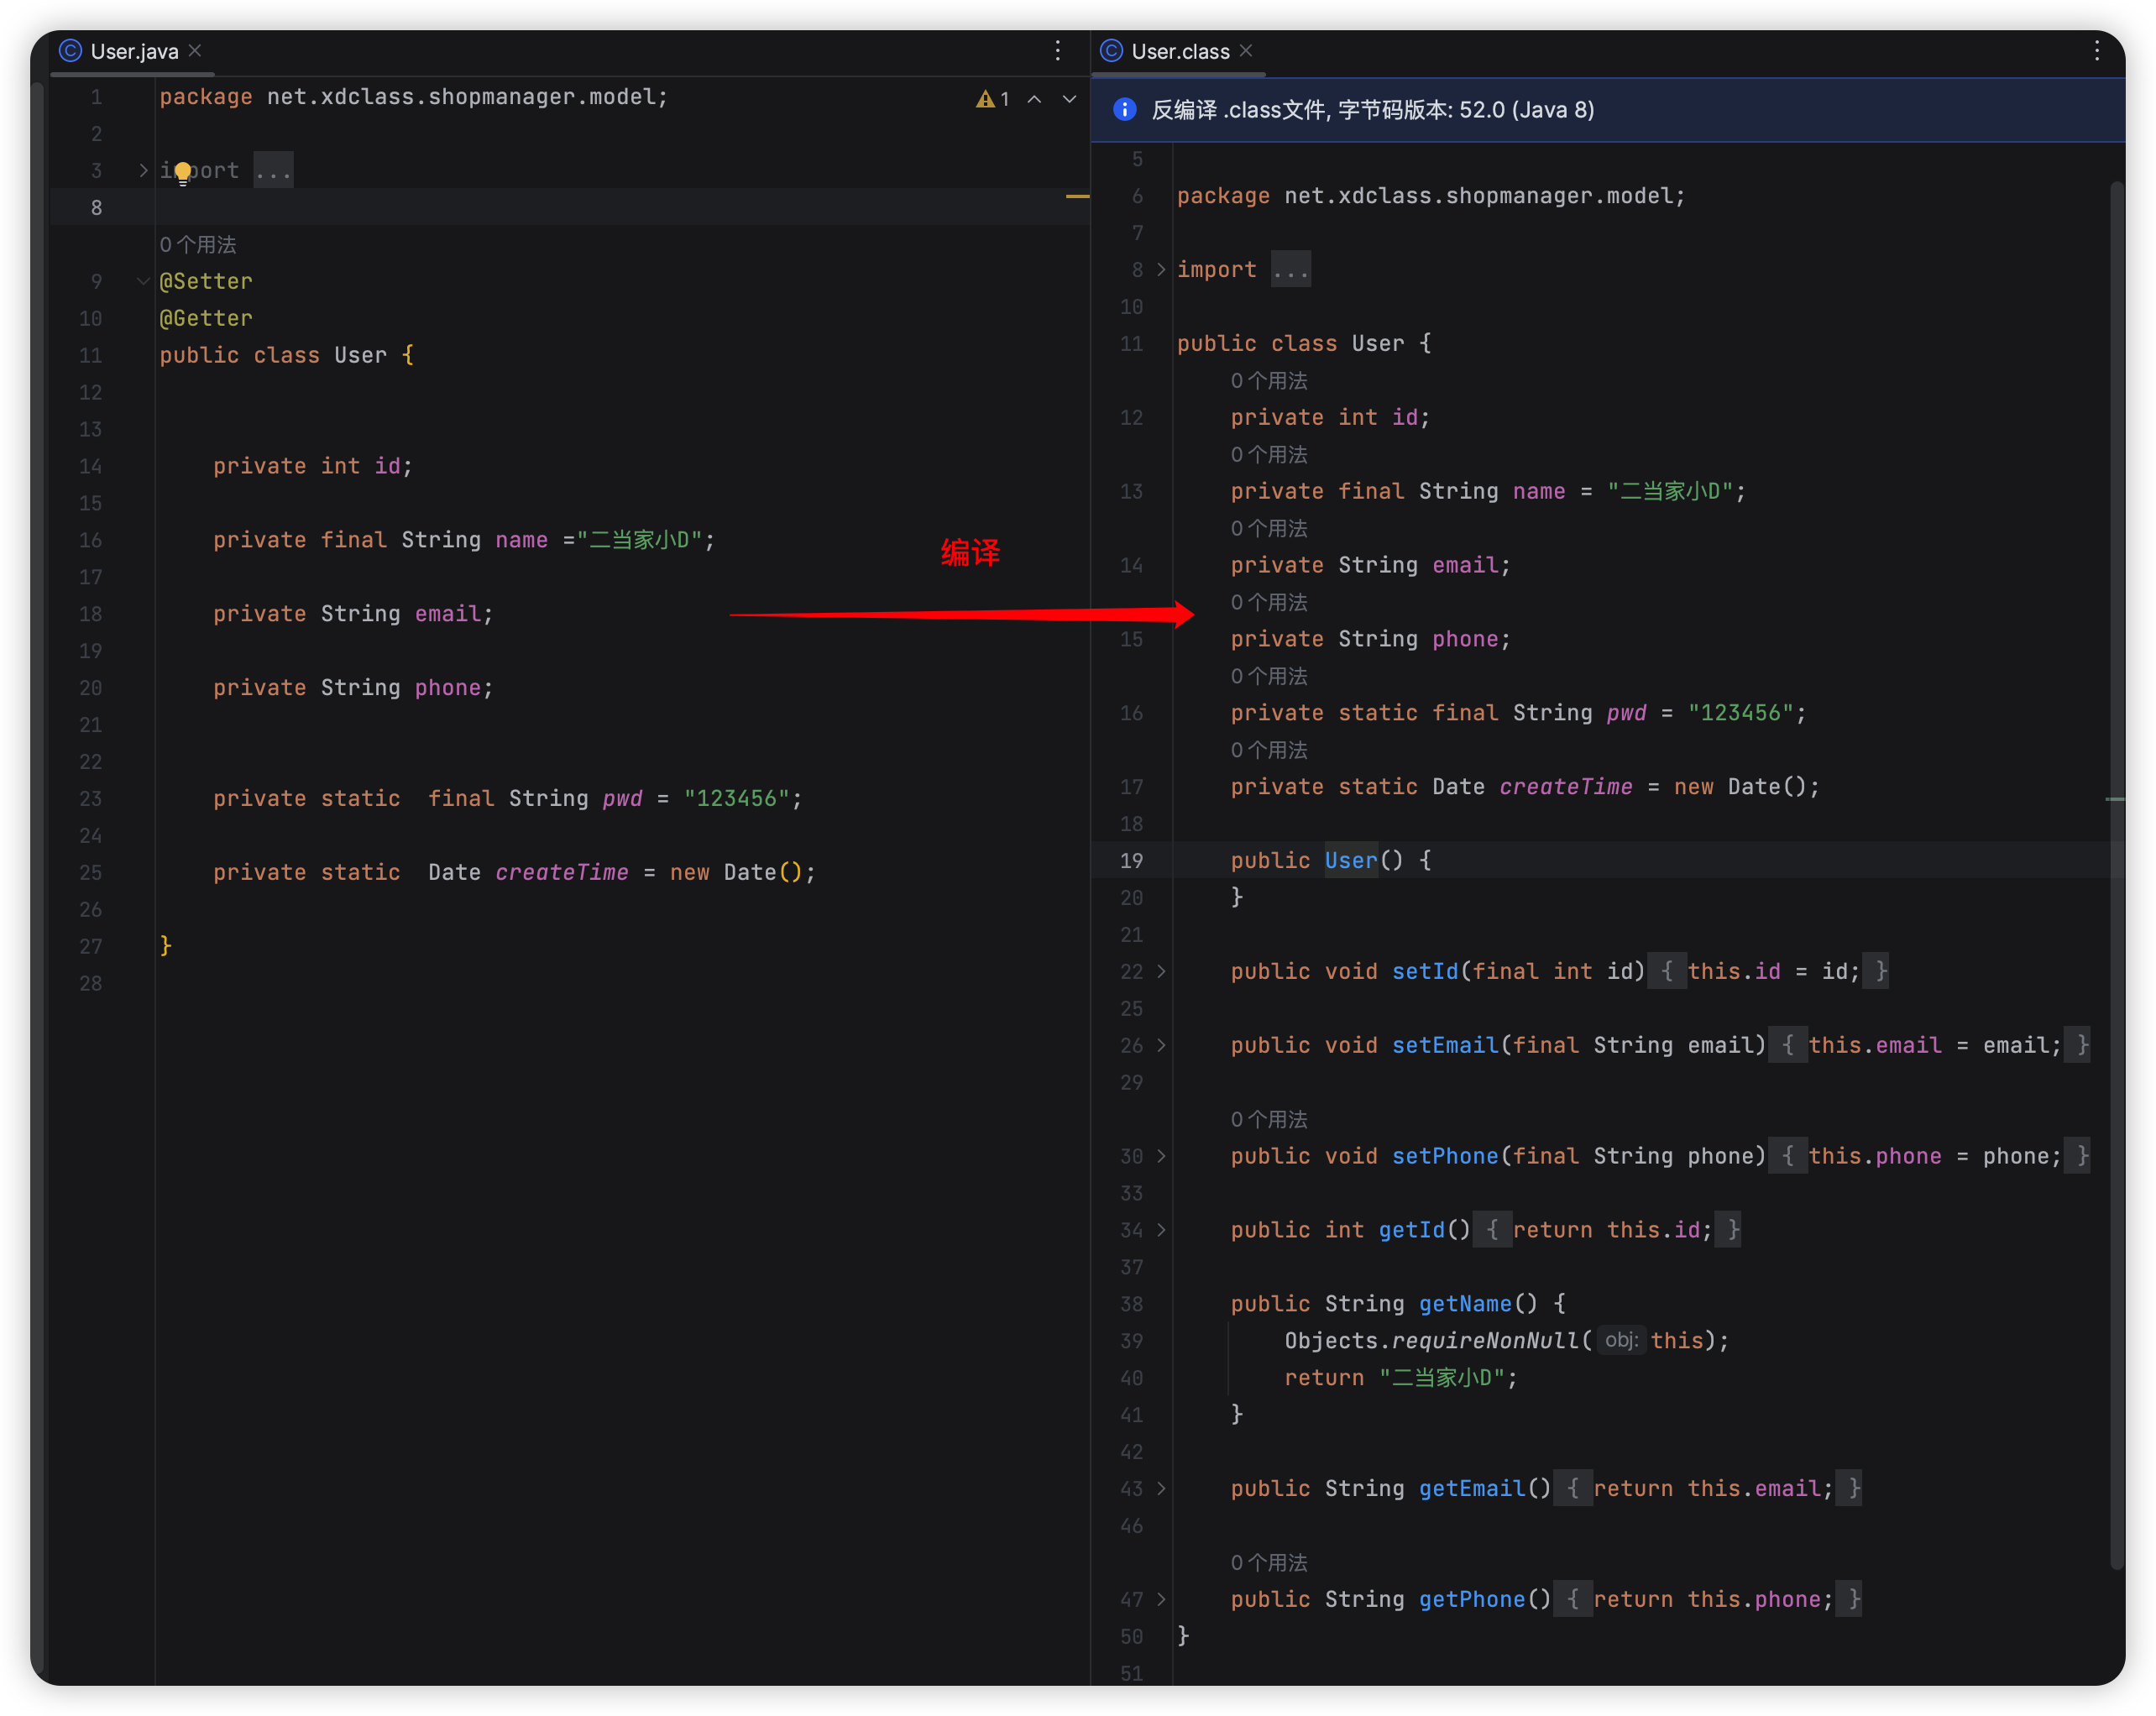Screen dimensions: 2156x1716
Task: Jump to next highlighted error arrow
Action: (1069, 98)
